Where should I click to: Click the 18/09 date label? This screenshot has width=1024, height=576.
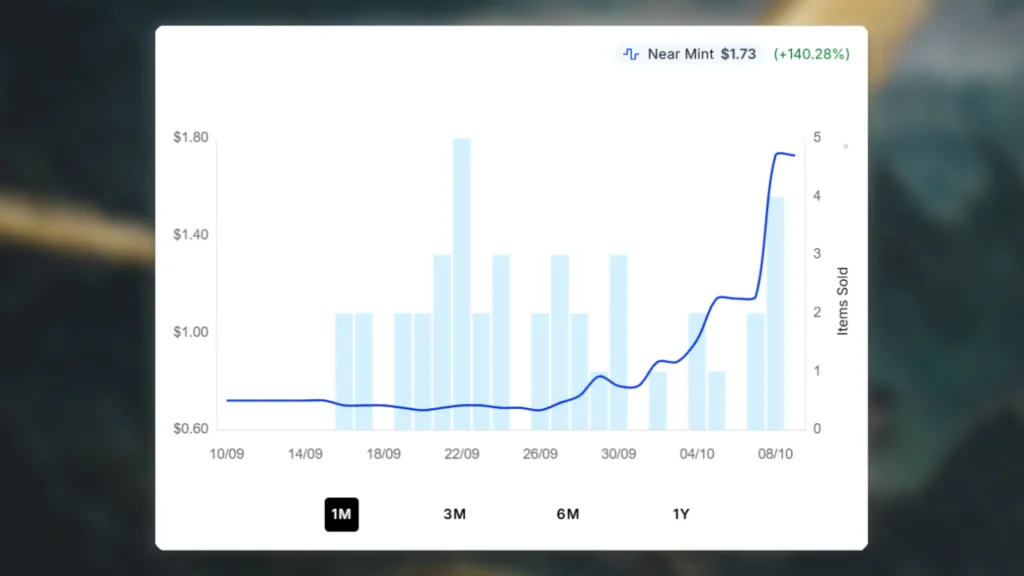click(x=383, y=454)
